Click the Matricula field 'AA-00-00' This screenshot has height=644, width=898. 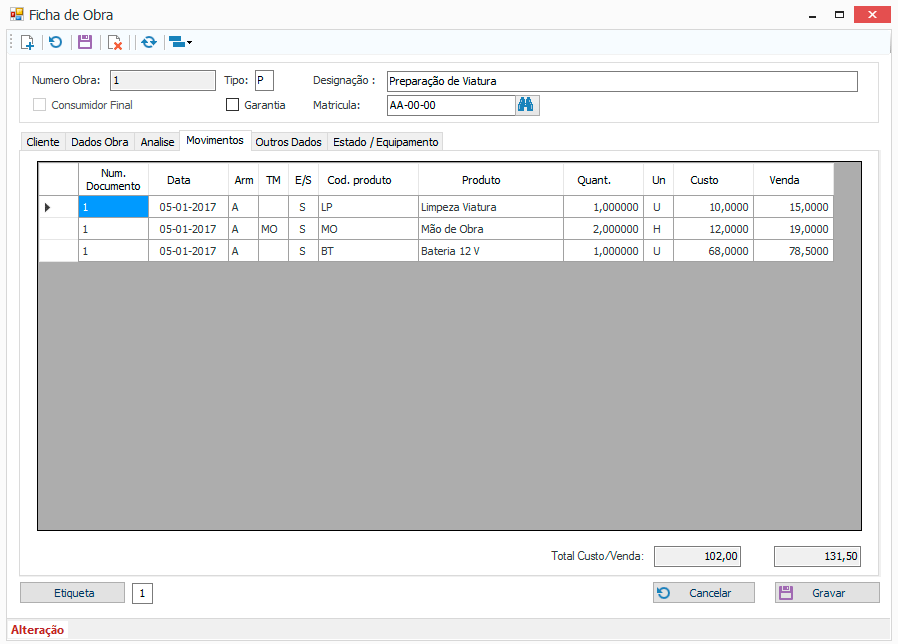pos(451,105)
